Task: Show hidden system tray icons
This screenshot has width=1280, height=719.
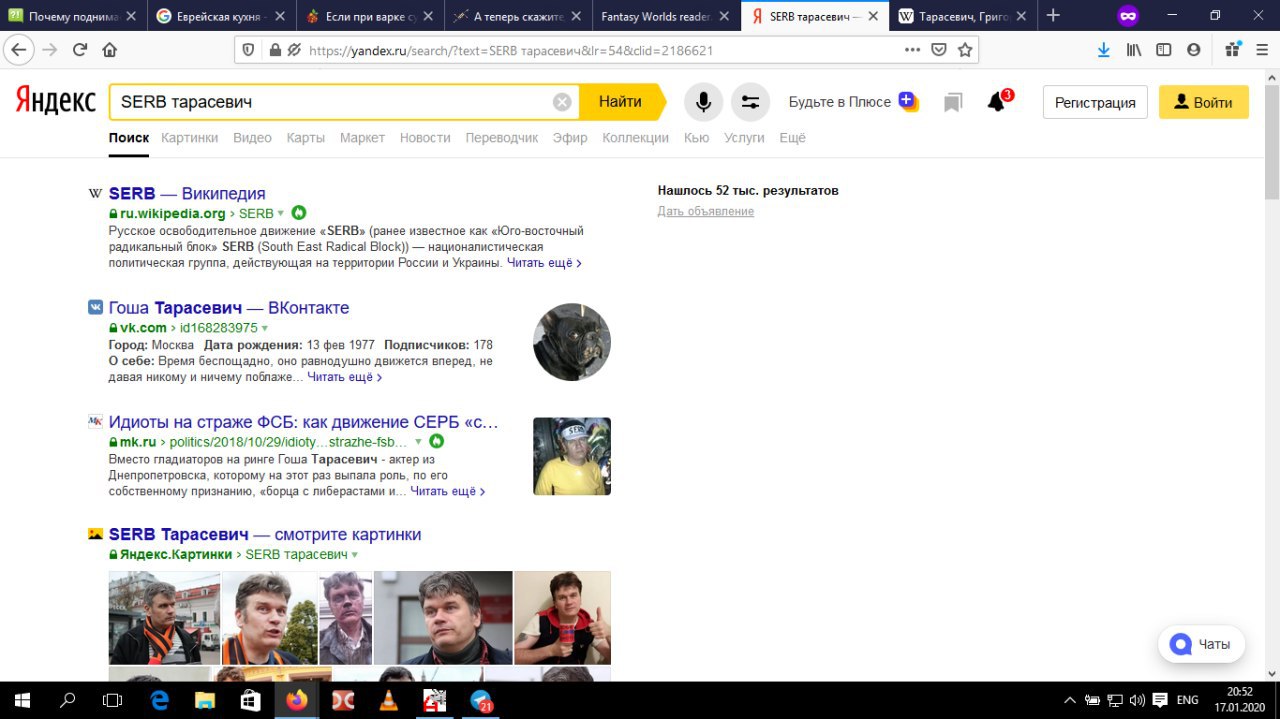Action: pyautogui.click(x=1070, y=700)
